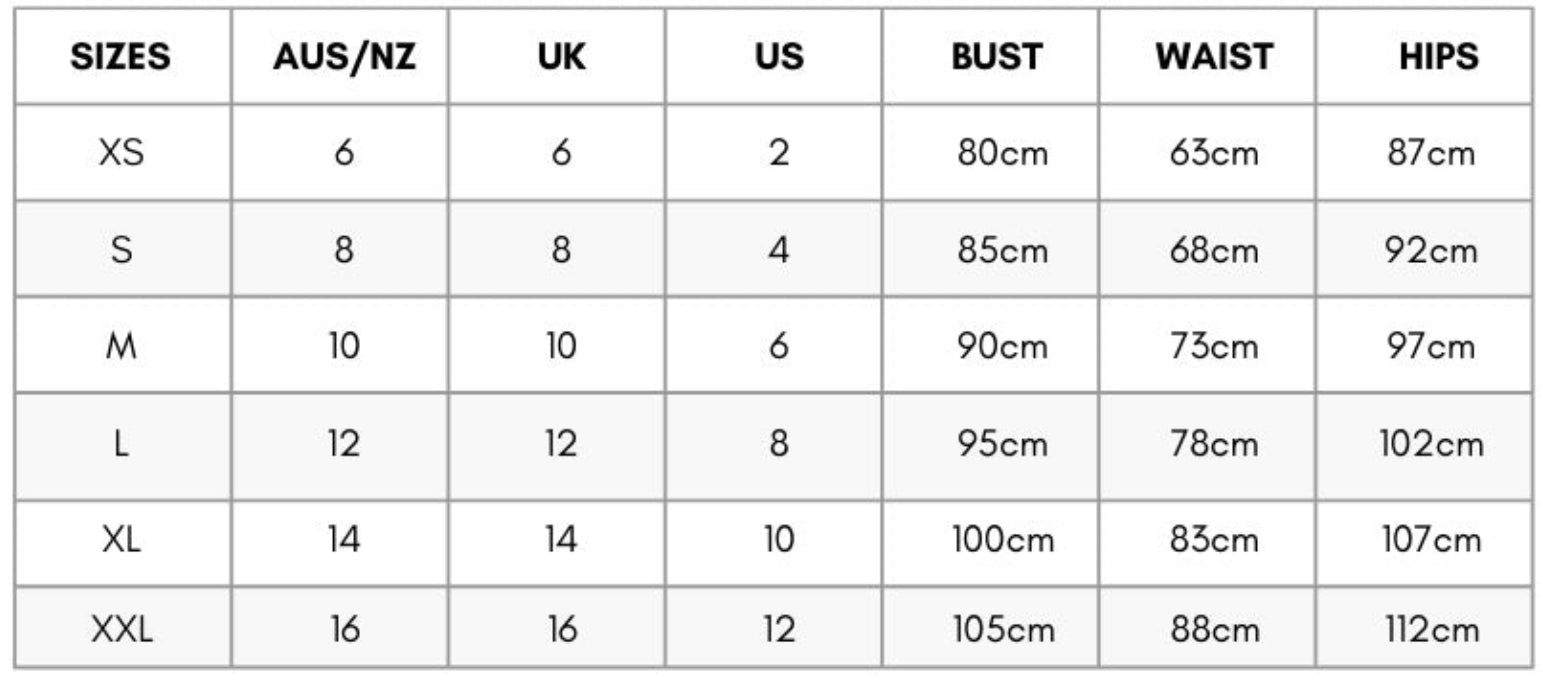Image resolution: width=1543 pixels, height=681 pixels.
Task: Select the 102cm hips cell
Action: (x=1431, y=443)
